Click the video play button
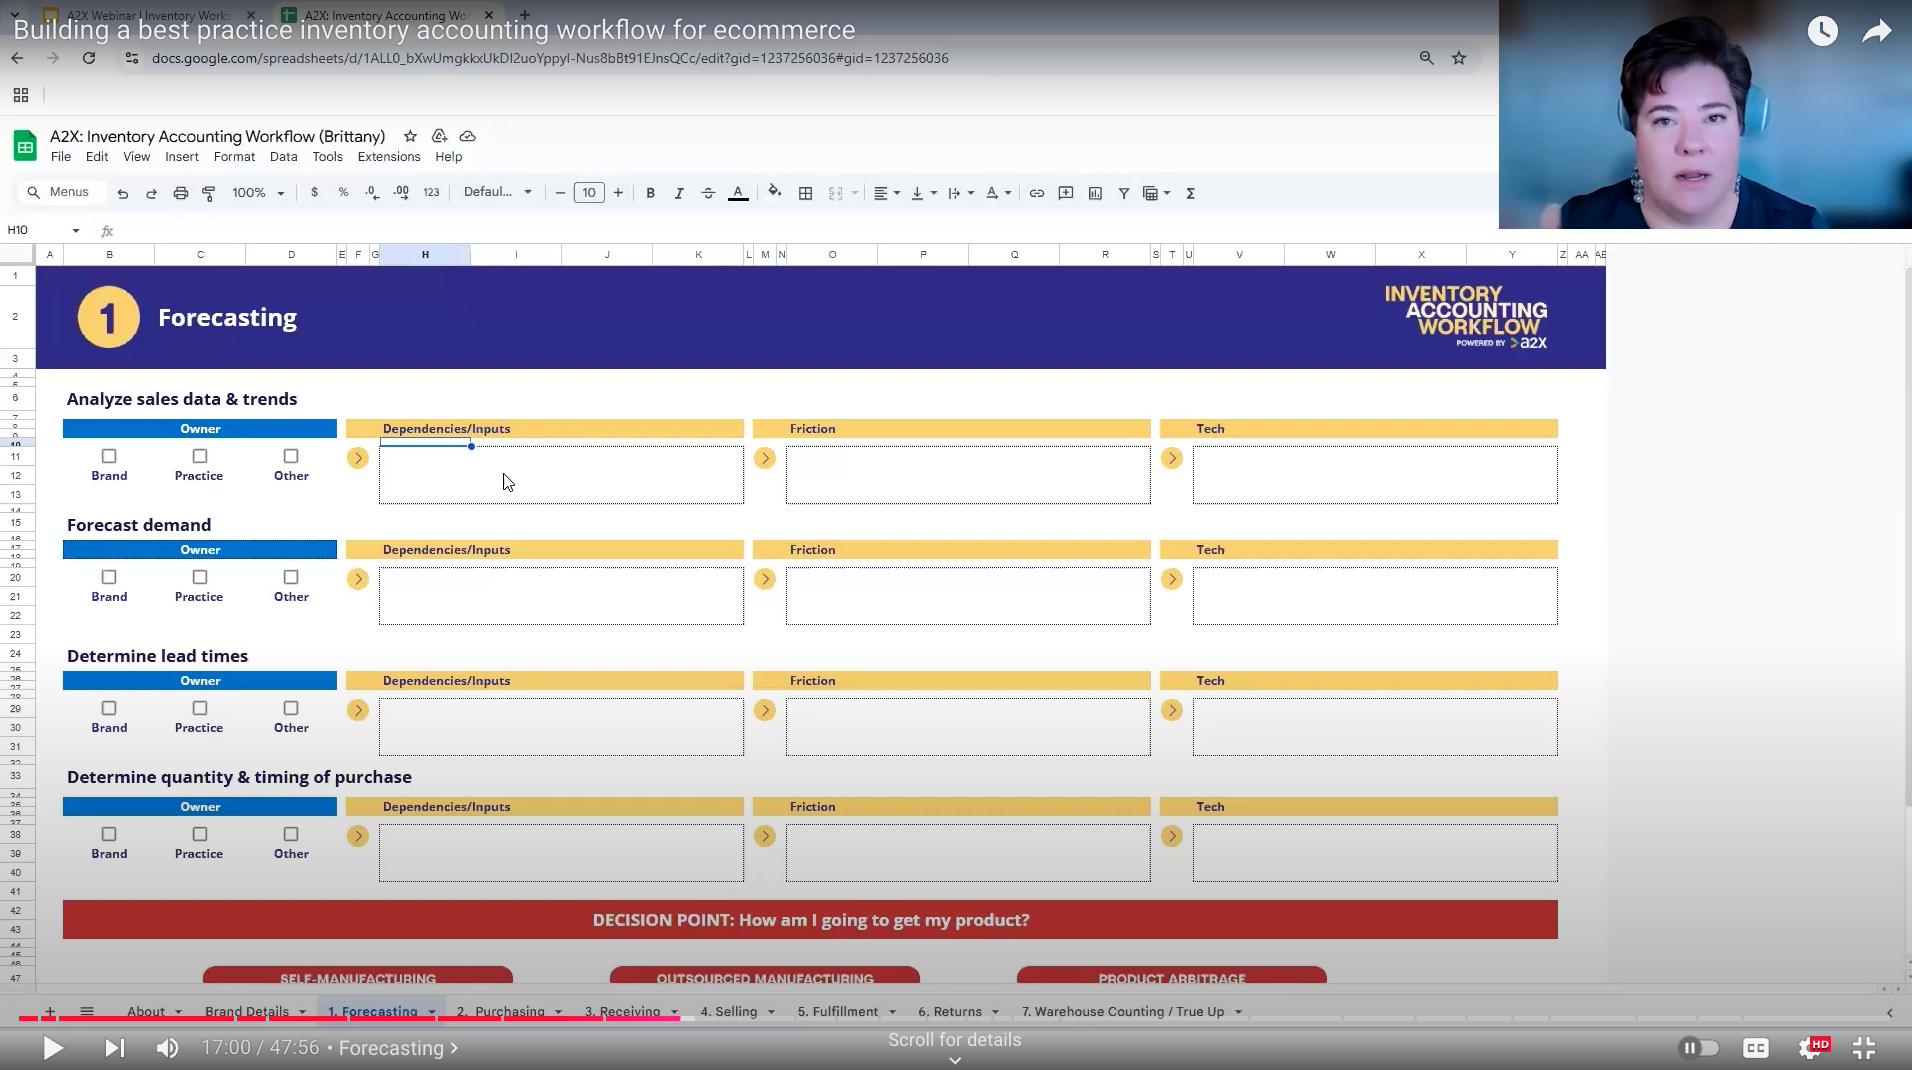Viewport: 1912px width, 1070px height. (52, 1048)
